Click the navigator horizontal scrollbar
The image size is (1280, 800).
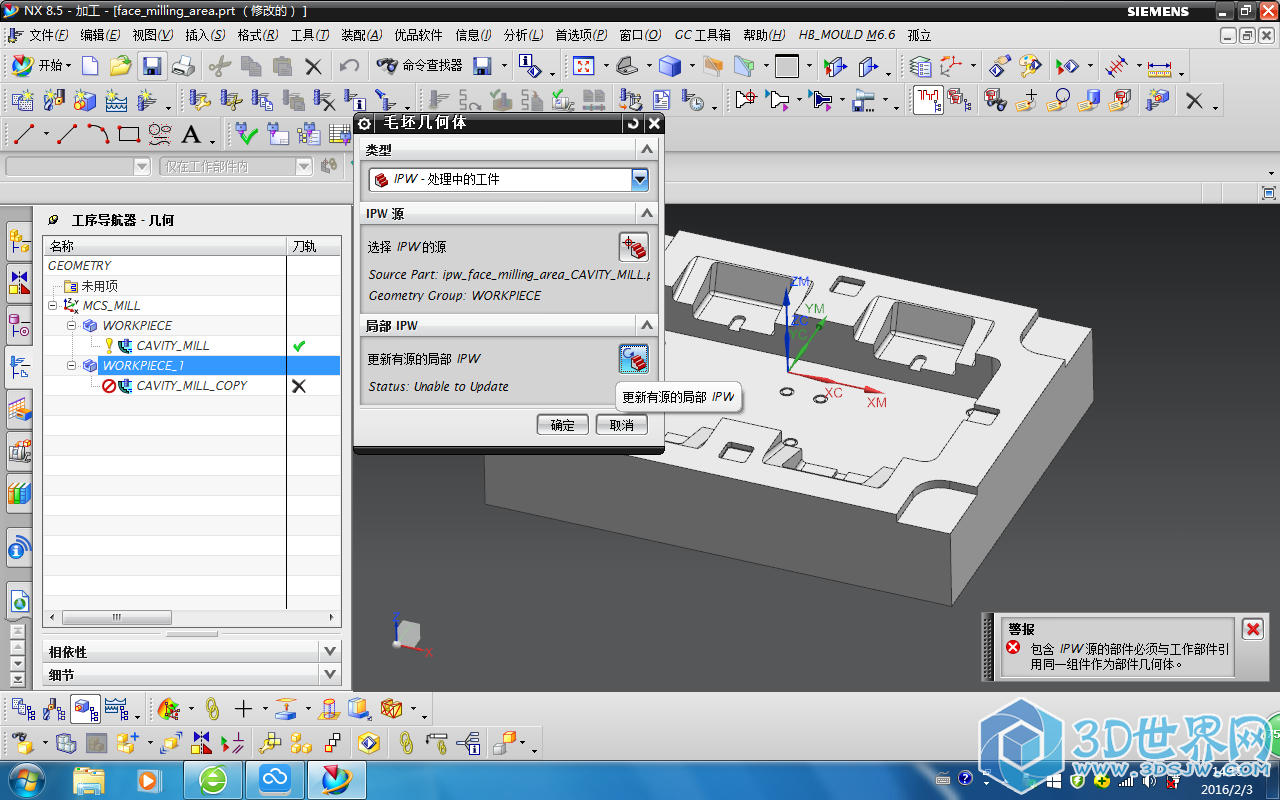coord(116,617)
